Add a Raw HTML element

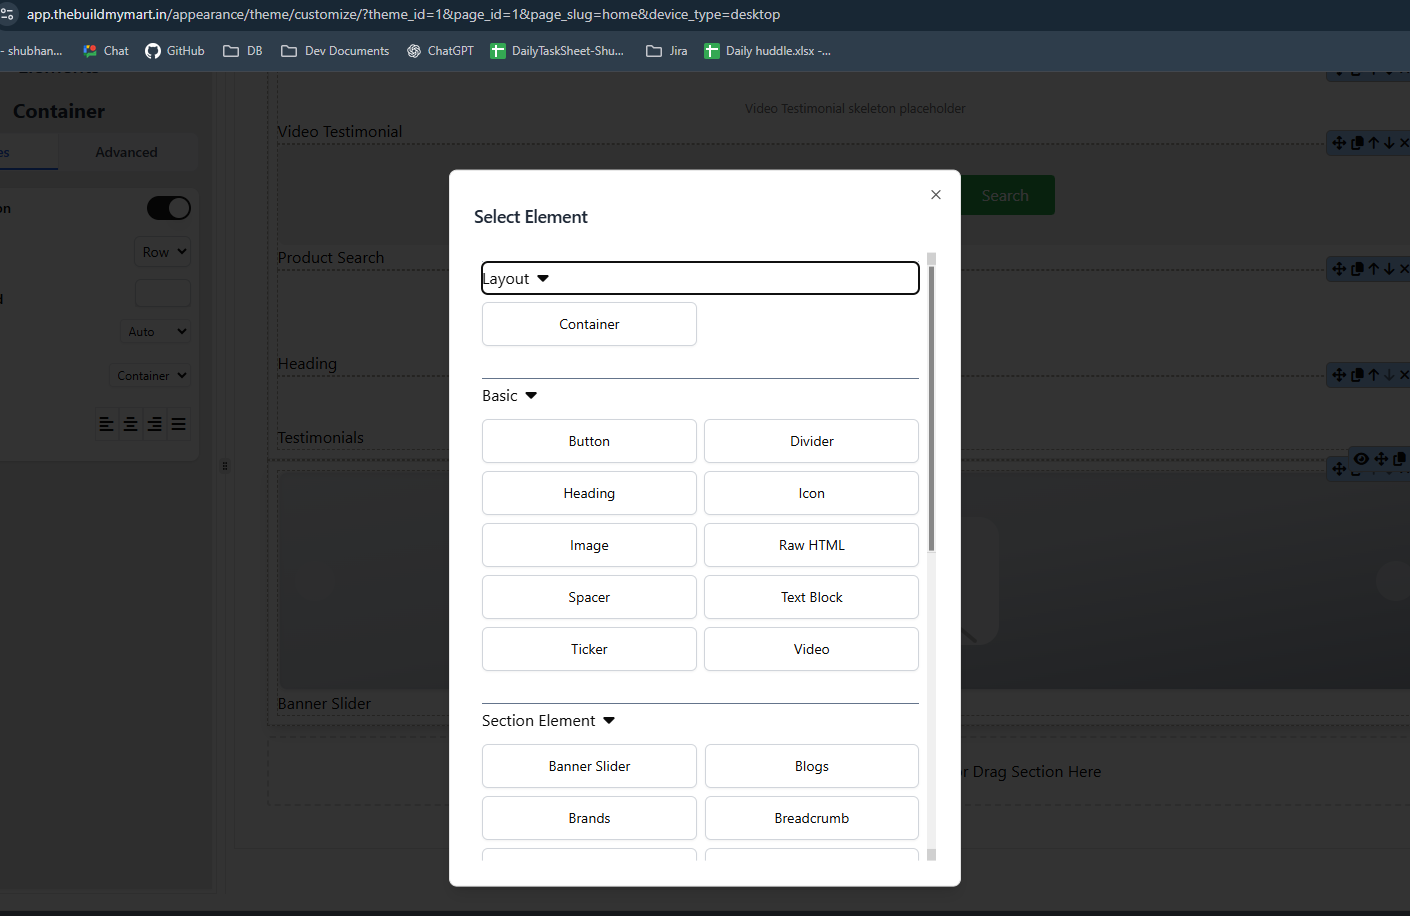click(811, 545)
